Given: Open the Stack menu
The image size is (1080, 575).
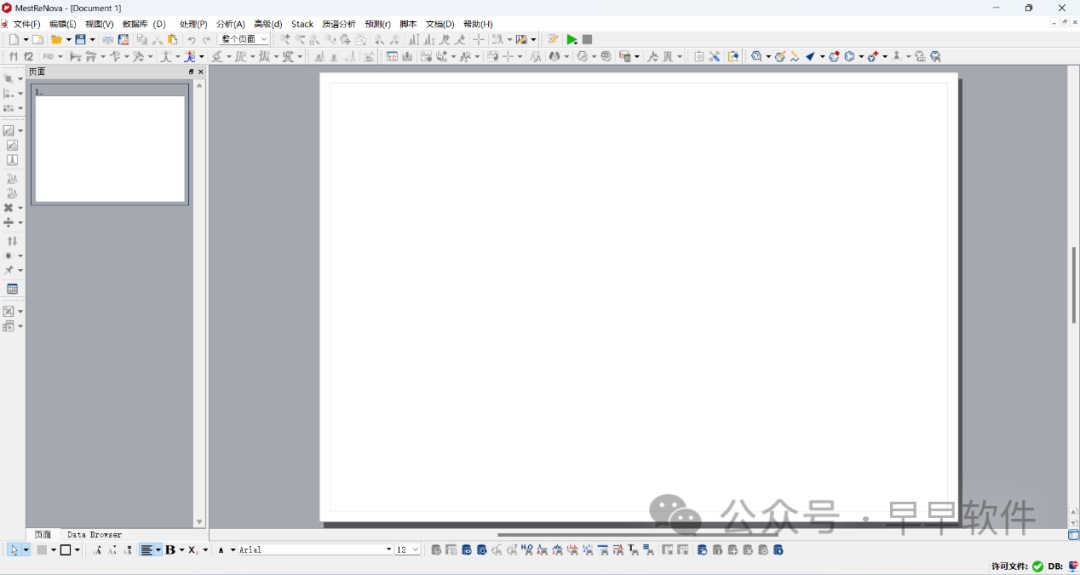Looking at the screenshot, I should click(302, 24).
